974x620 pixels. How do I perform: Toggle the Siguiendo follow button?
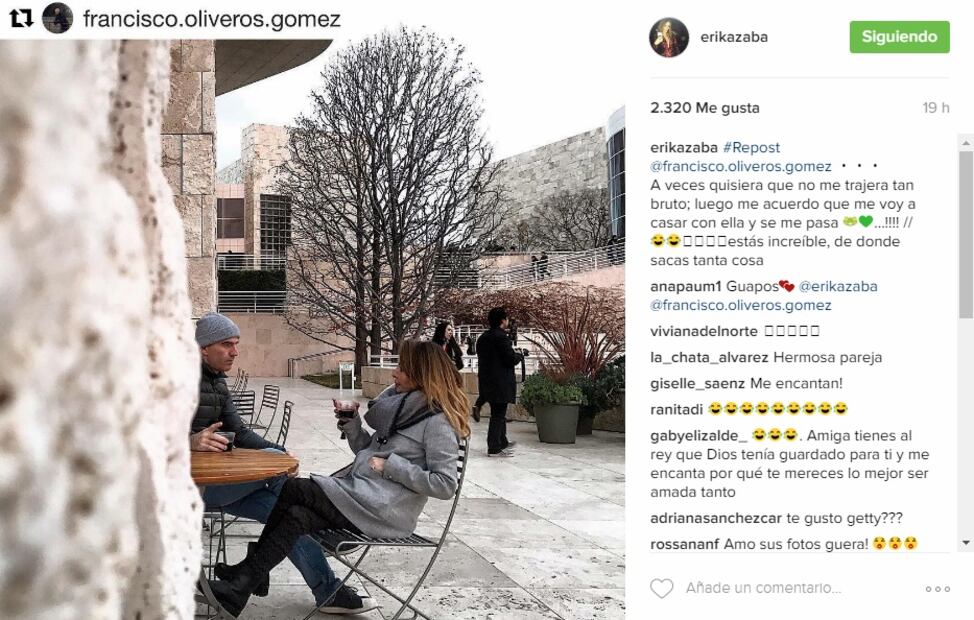click(x=899, y=37)
